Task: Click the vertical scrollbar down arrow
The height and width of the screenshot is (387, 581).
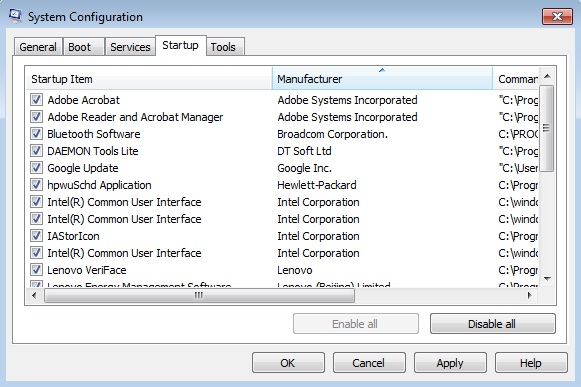Action: [x=547, y=278]
